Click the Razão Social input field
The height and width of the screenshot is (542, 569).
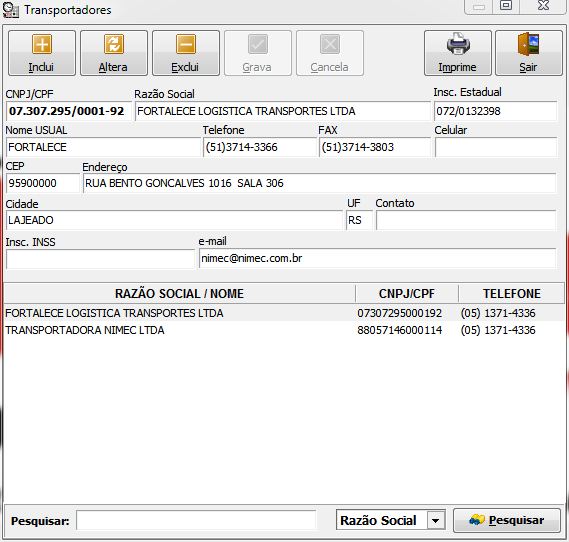pos(282,111)
